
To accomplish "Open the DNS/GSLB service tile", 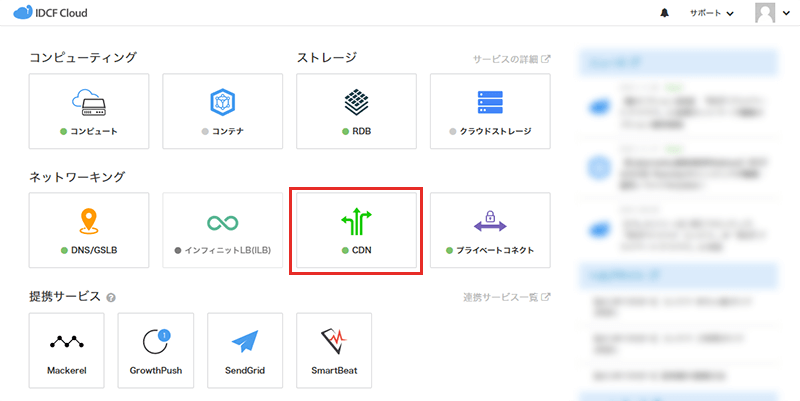I will (x=89, y=230).
